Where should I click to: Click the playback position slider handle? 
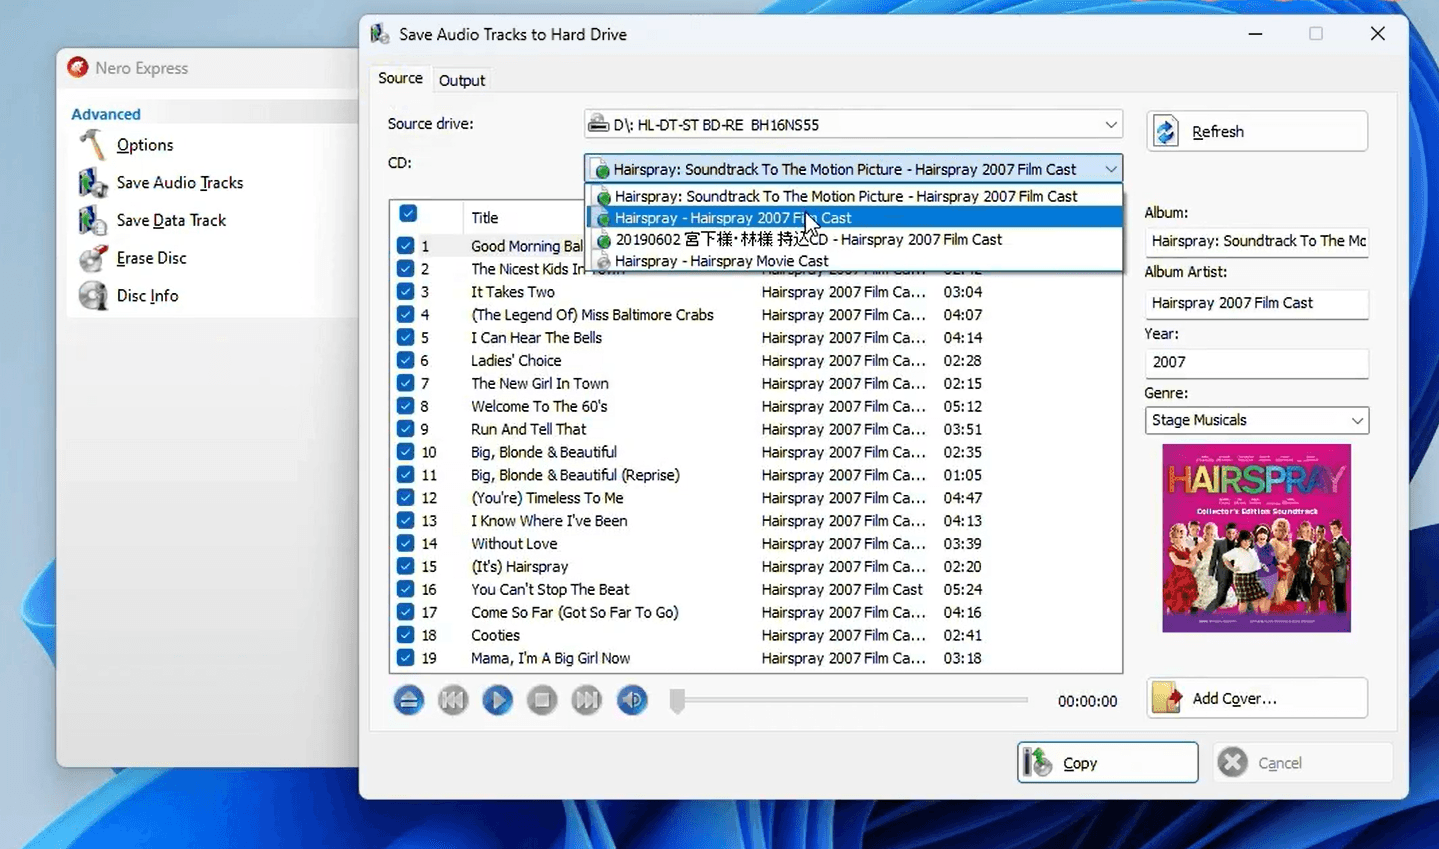click(x=677, y=700)
